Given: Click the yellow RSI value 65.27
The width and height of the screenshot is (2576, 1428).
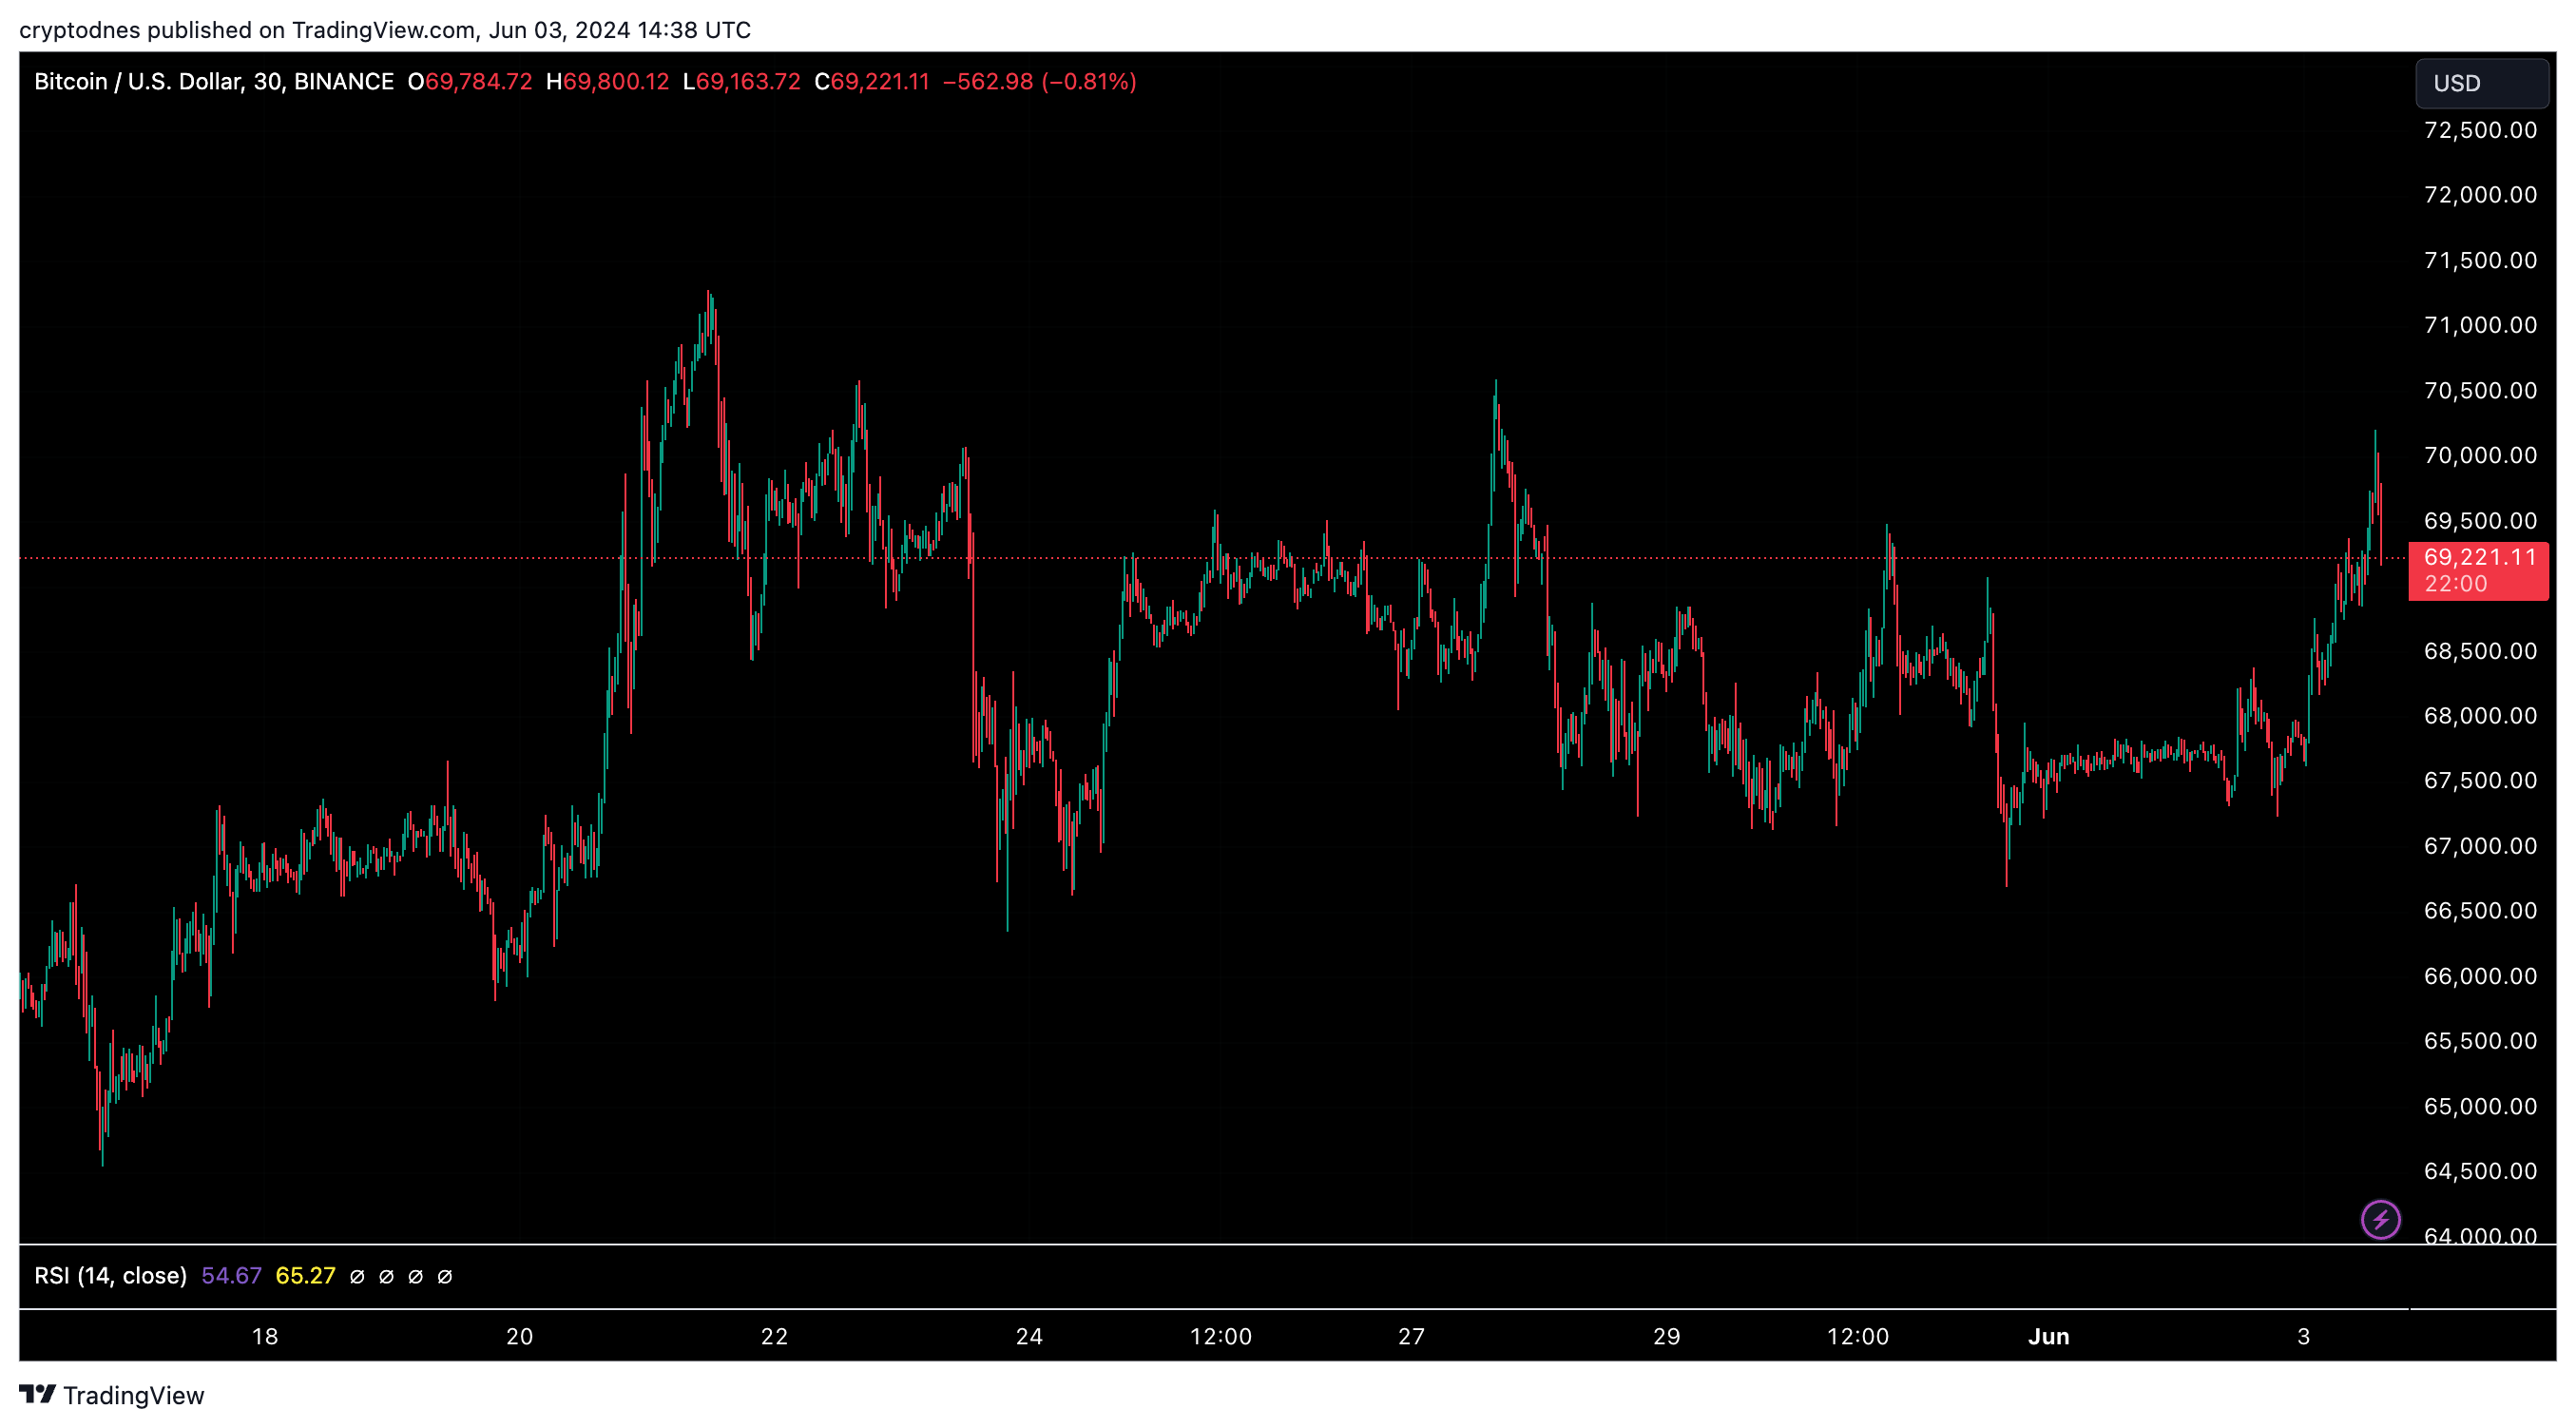Looking at the screenshot, I should tap(305, 1276).
